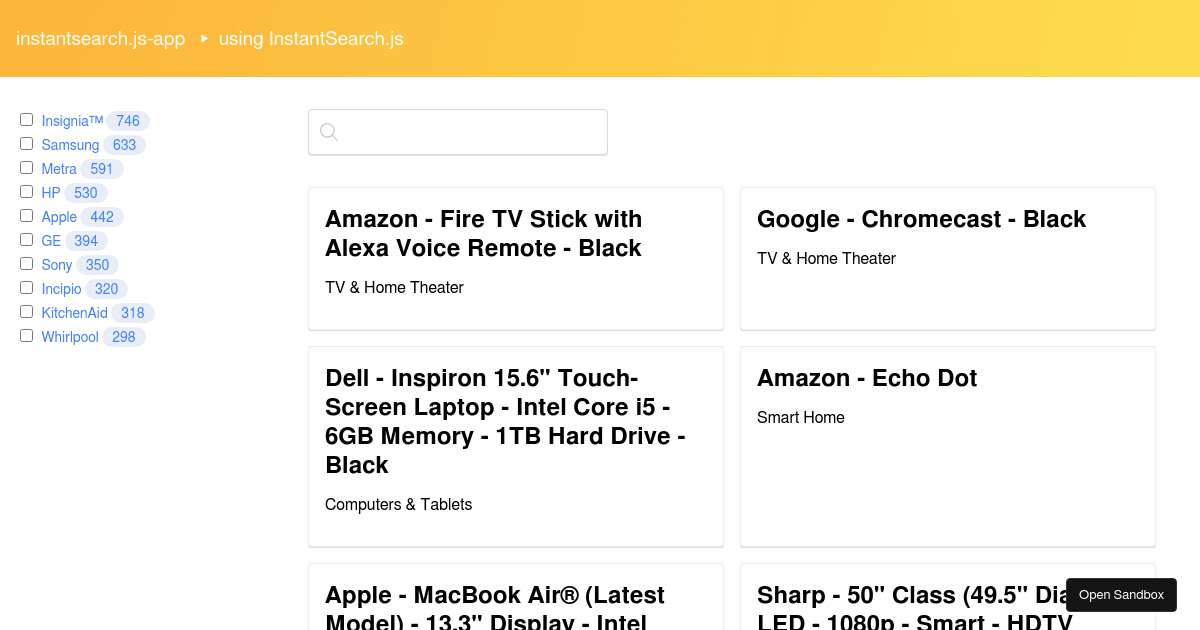
Task: Select the Metra brand label
Action: click(x=58, y=168)
